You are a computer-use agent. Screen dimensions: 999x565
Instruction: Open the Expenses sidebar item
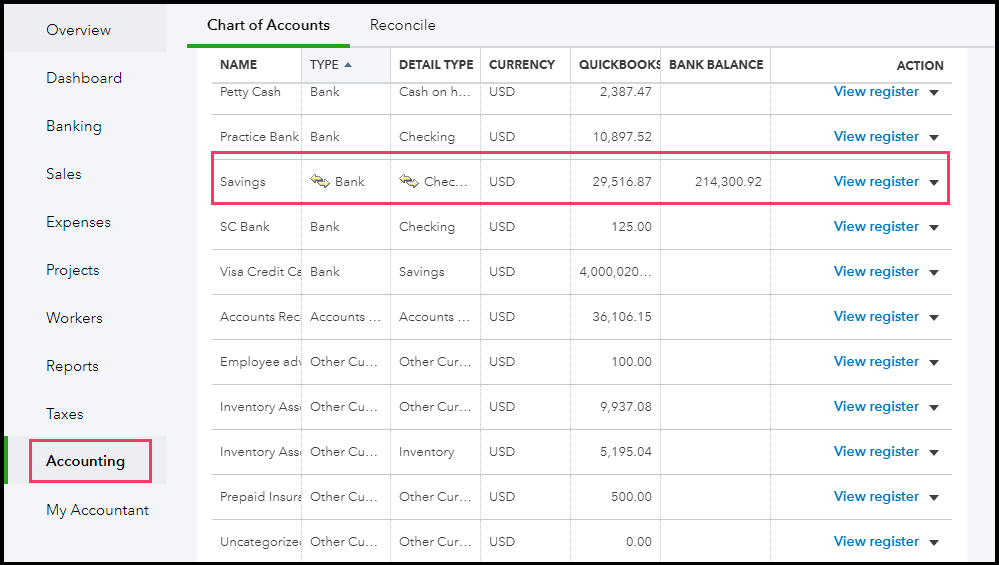coord(78,222)
